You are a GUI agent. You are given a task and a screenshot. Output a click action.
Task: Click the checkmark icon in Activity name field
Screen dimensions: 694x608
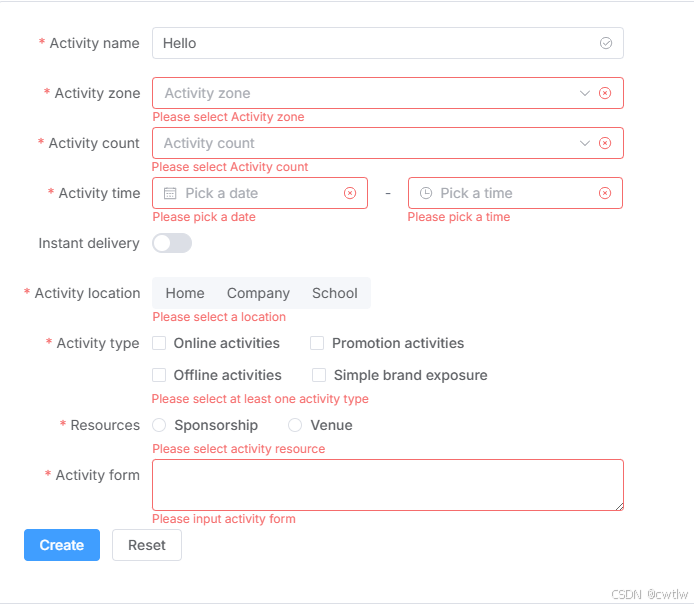[x=605, y=43]
